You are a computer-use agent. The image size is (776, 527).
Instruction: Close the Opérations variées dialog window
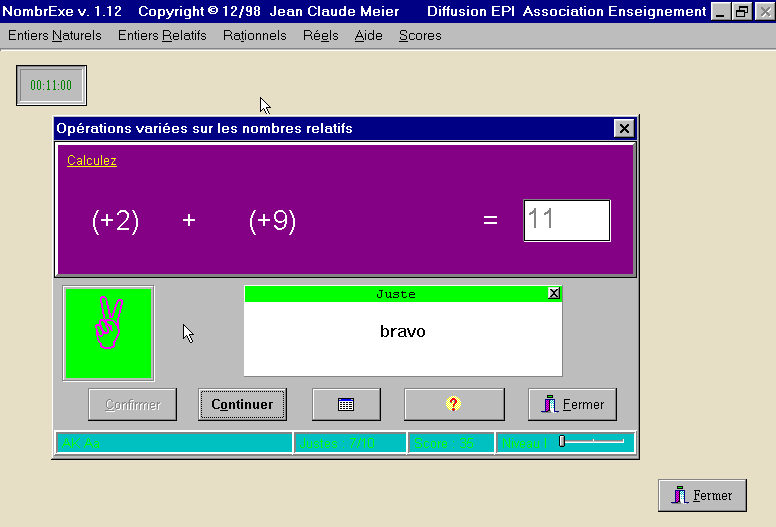623,128
